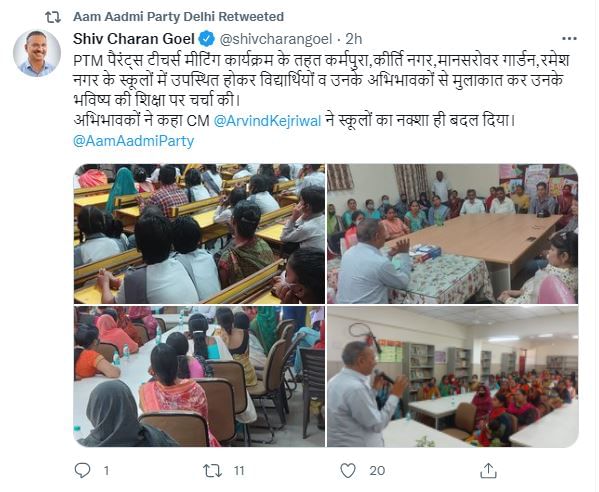
Task: Open the classroom benches photo
Action: click(x=199, y=234)
